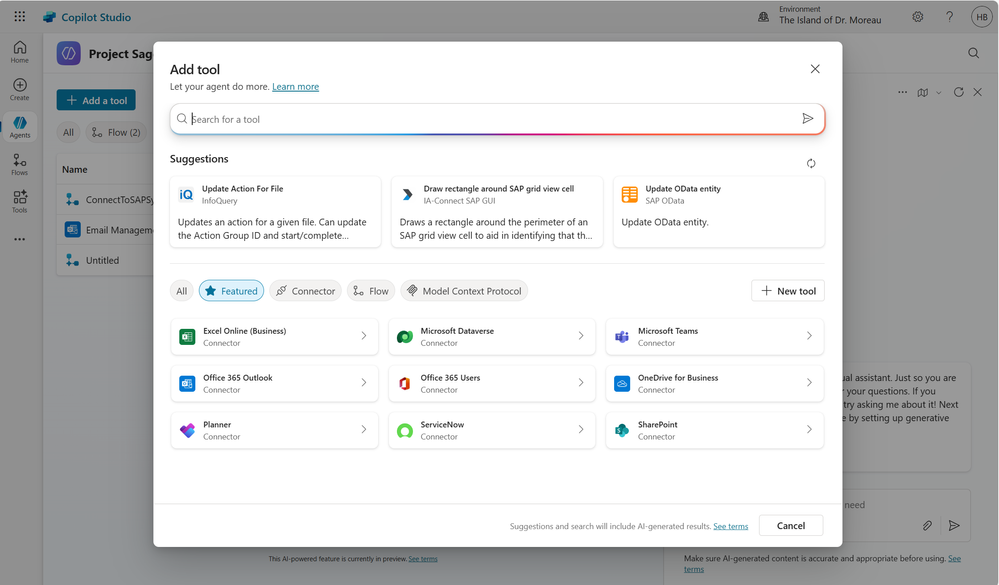Select the Connector filter

[x=305, y=291]
